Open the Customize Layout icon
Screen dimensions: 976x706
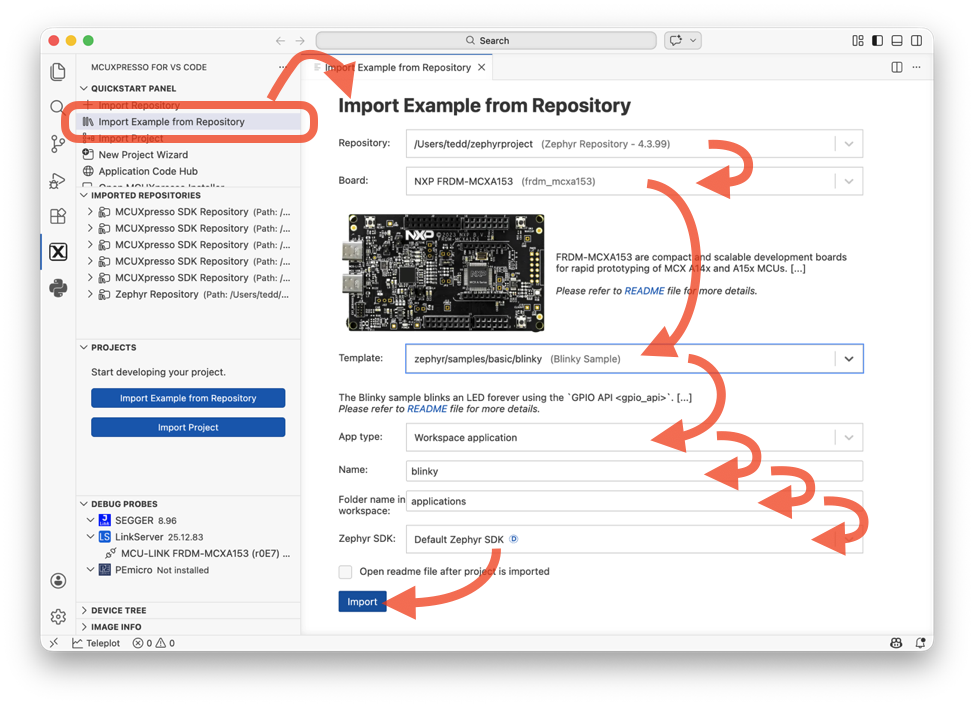click(858, 40)
